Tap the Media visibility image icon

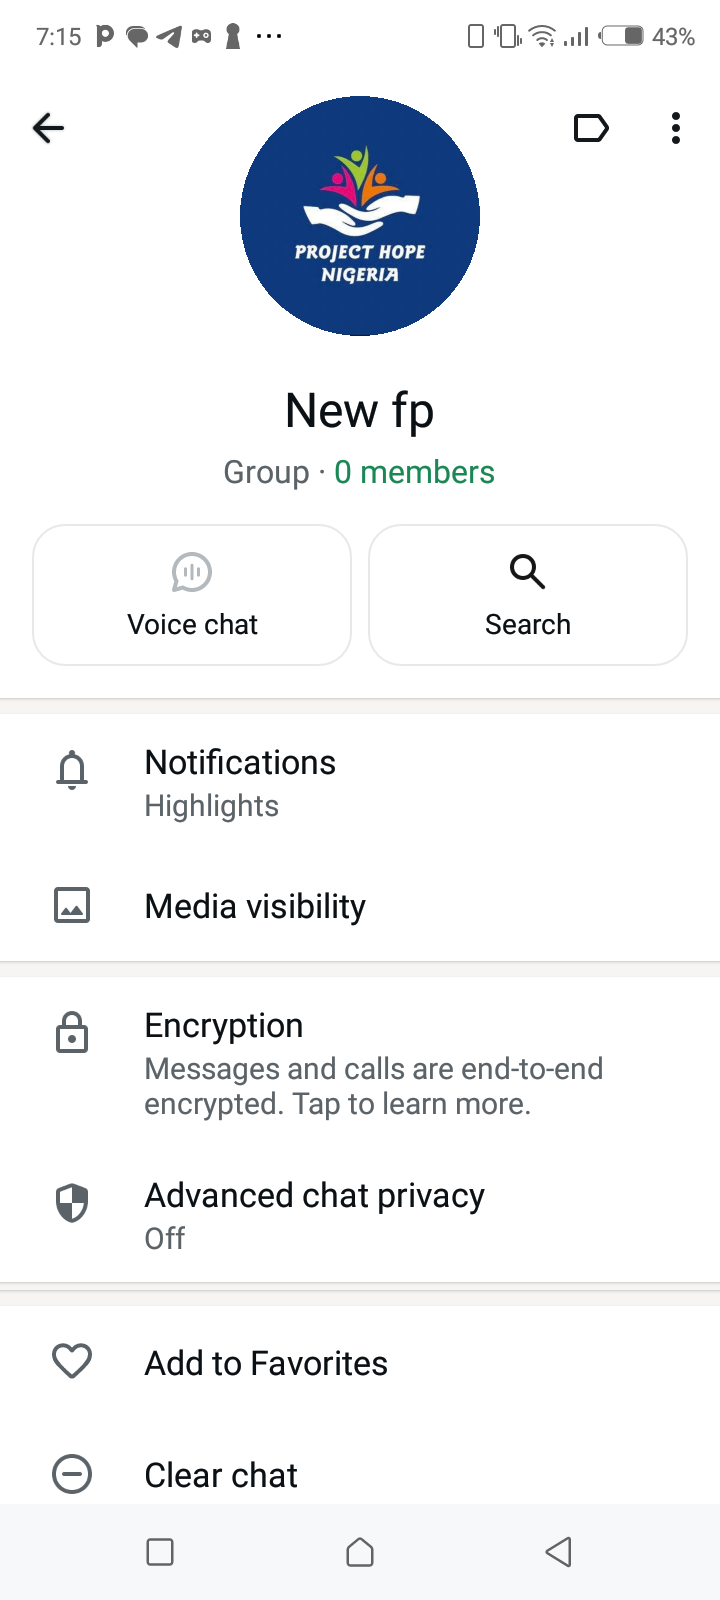(x=72, y=906)
